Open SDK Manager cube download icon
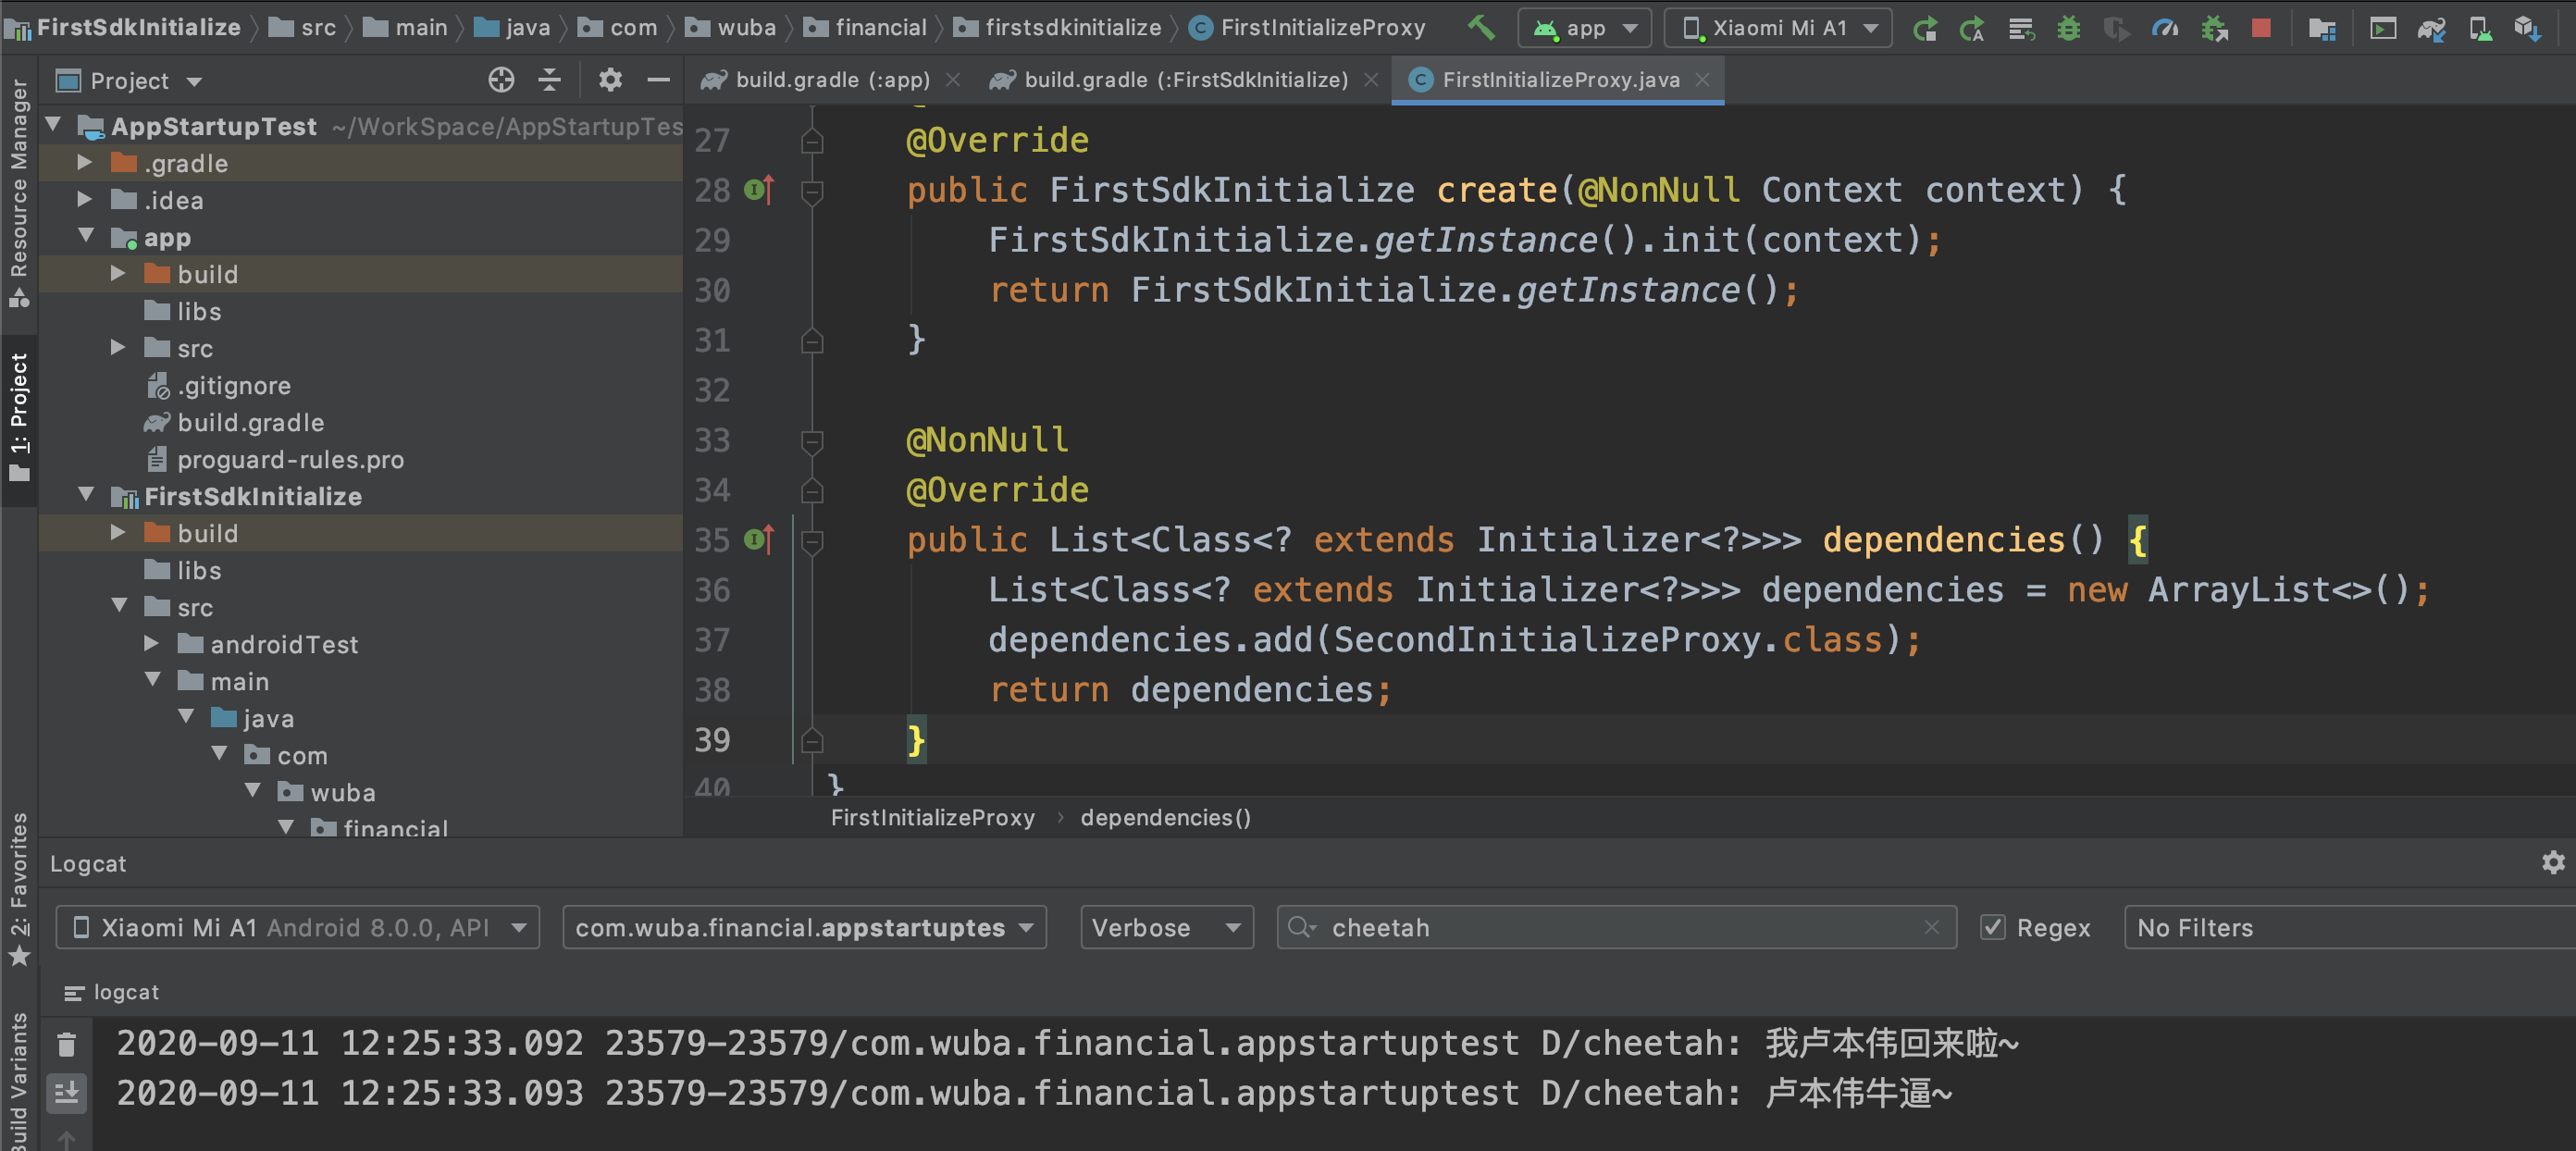Image resolution: width=2576 pixels, height=1151 pixels. pos(2528,28)
